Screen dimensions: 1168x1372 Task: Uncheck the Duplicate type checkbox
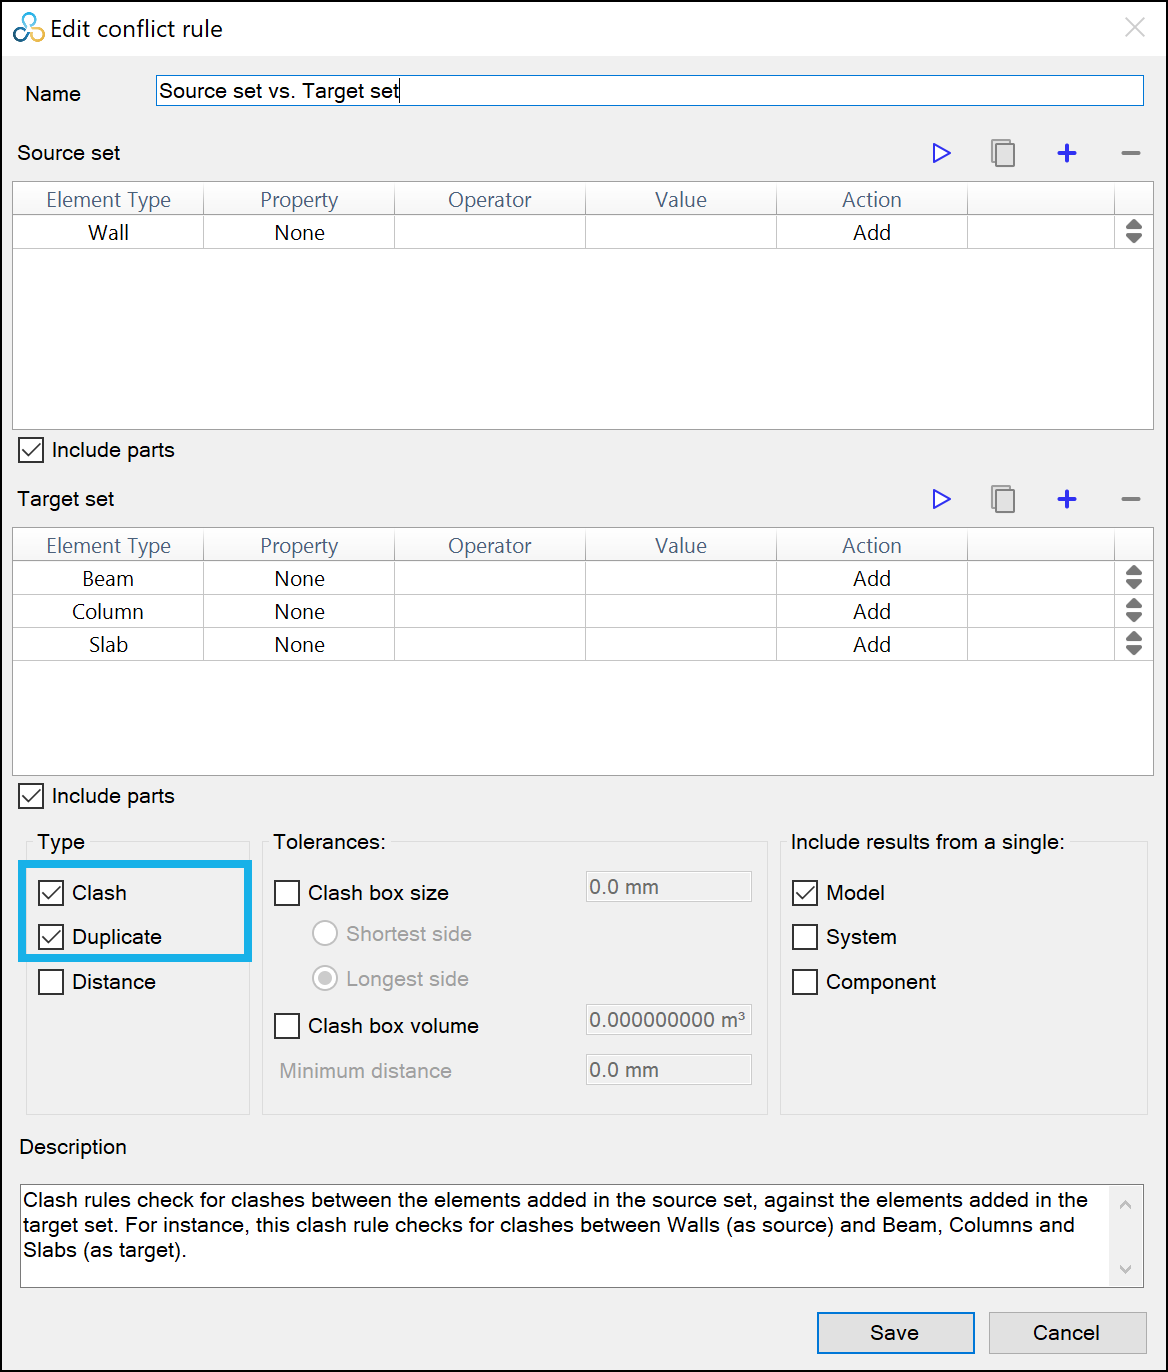[x=51, y=937]
